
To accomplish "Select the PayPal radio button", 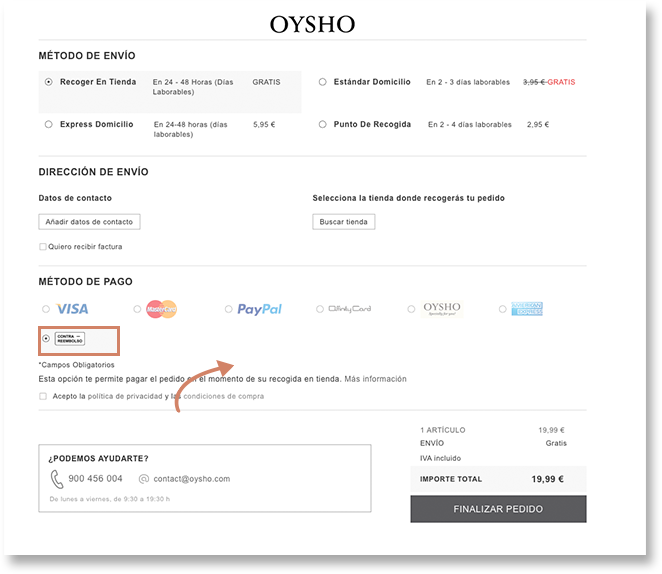I will click(x=228, y=309).
